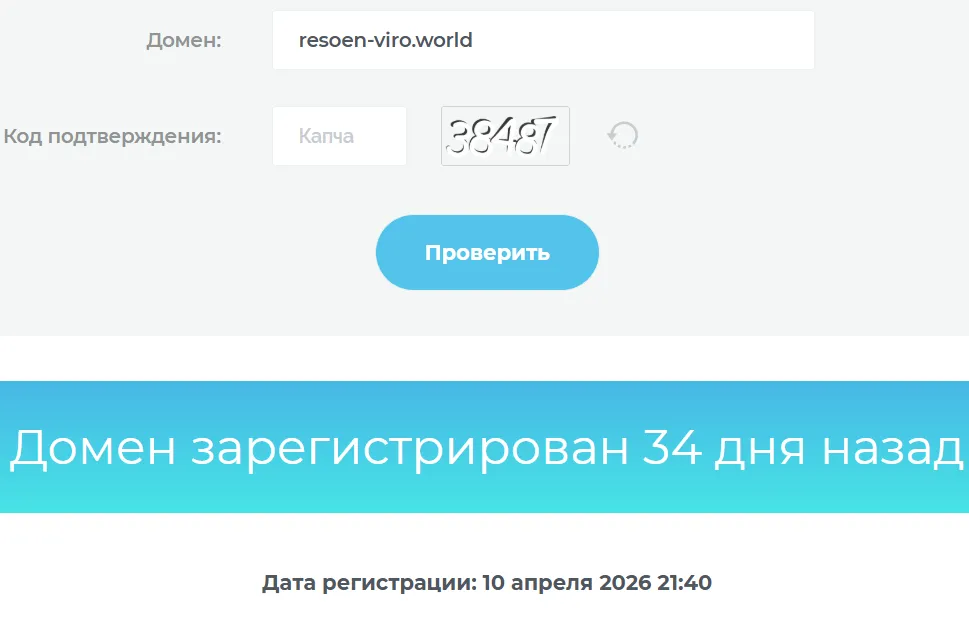Click the Проверить button
Image resolution: width=969 pixels, height=621 pixels.
click(487, 252)
